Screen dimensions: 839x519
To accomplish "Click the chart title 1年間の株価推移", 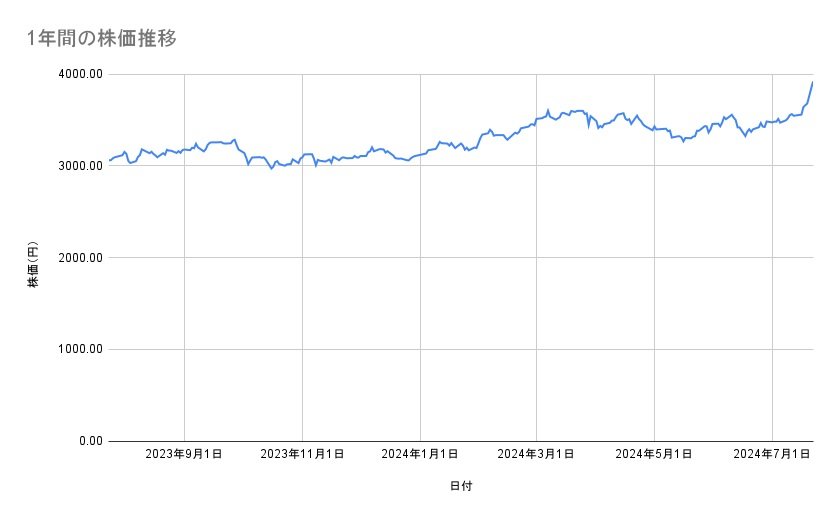I will coord(102,38).
